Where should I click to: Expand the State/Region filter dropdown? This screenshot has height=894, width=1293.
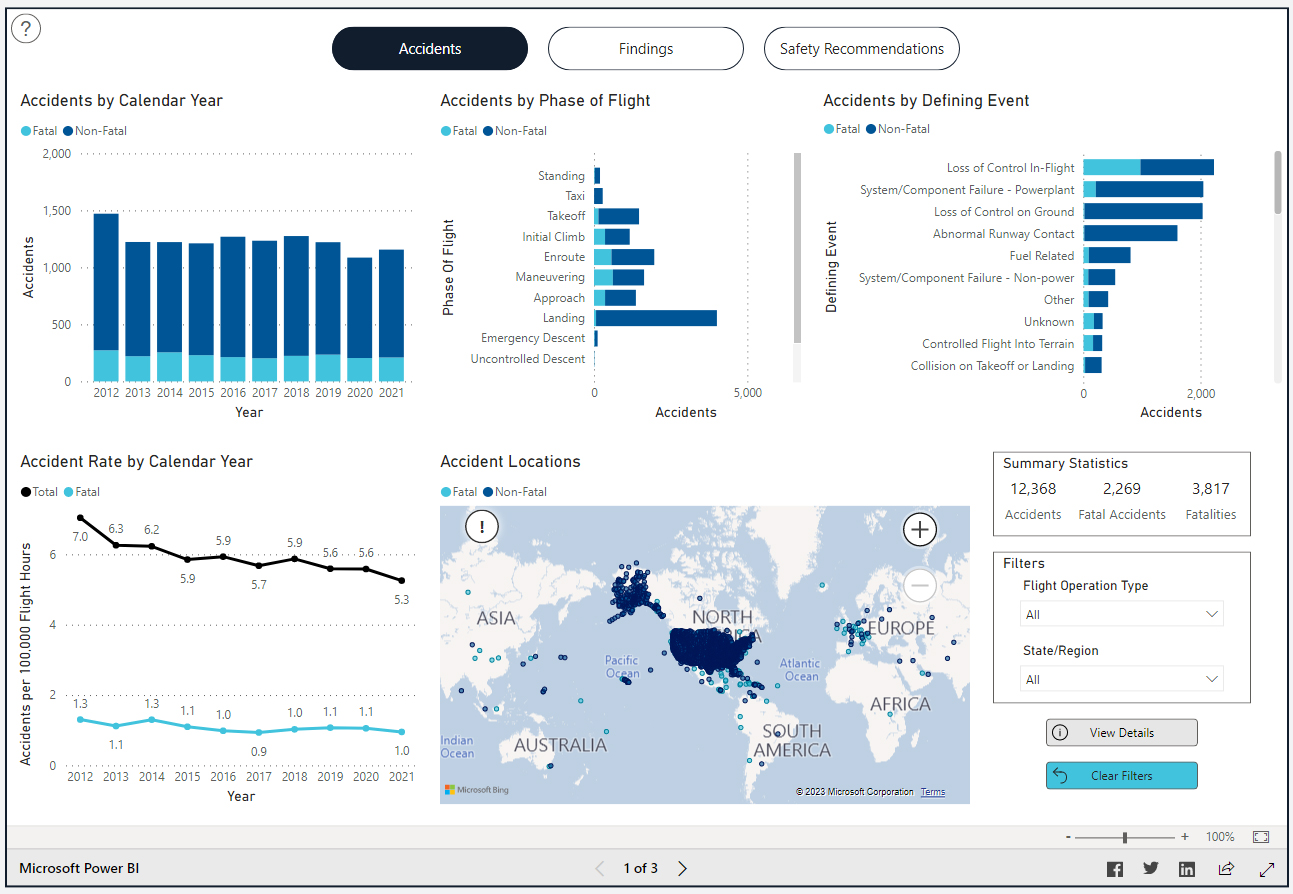coord(1122,679)
